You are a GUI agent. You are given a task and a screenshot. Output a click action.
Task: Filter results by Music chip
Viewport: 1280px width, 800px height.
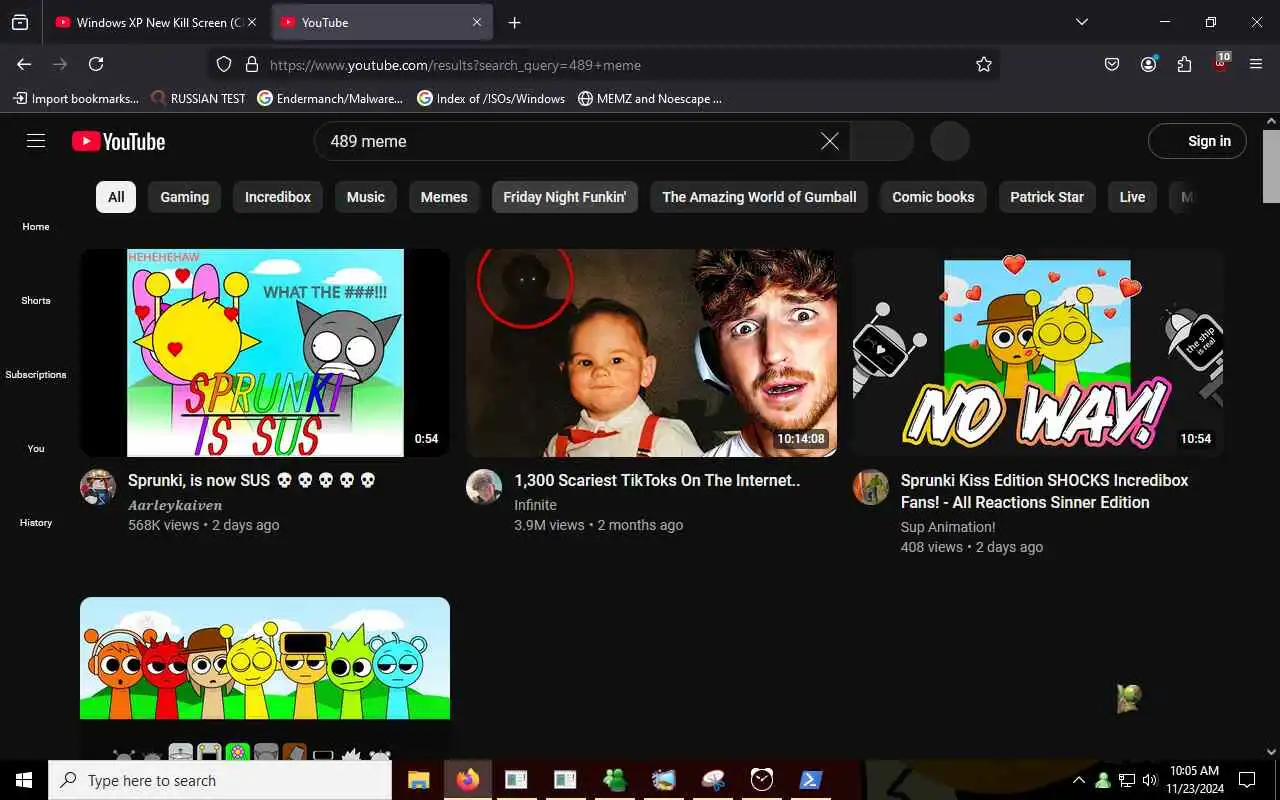pos(366,197)
